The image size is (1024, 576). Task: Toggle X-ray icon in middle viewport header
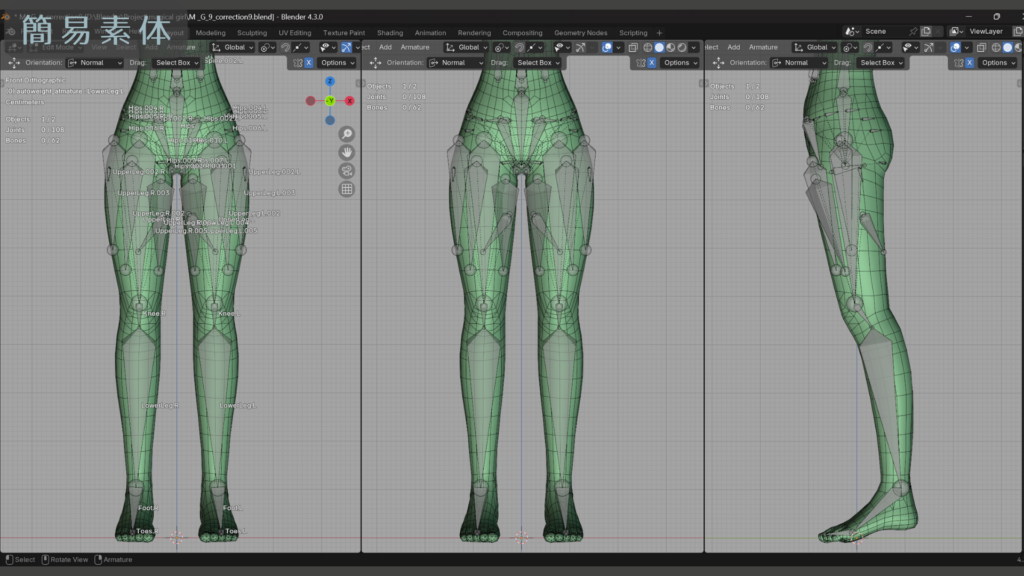633,47
